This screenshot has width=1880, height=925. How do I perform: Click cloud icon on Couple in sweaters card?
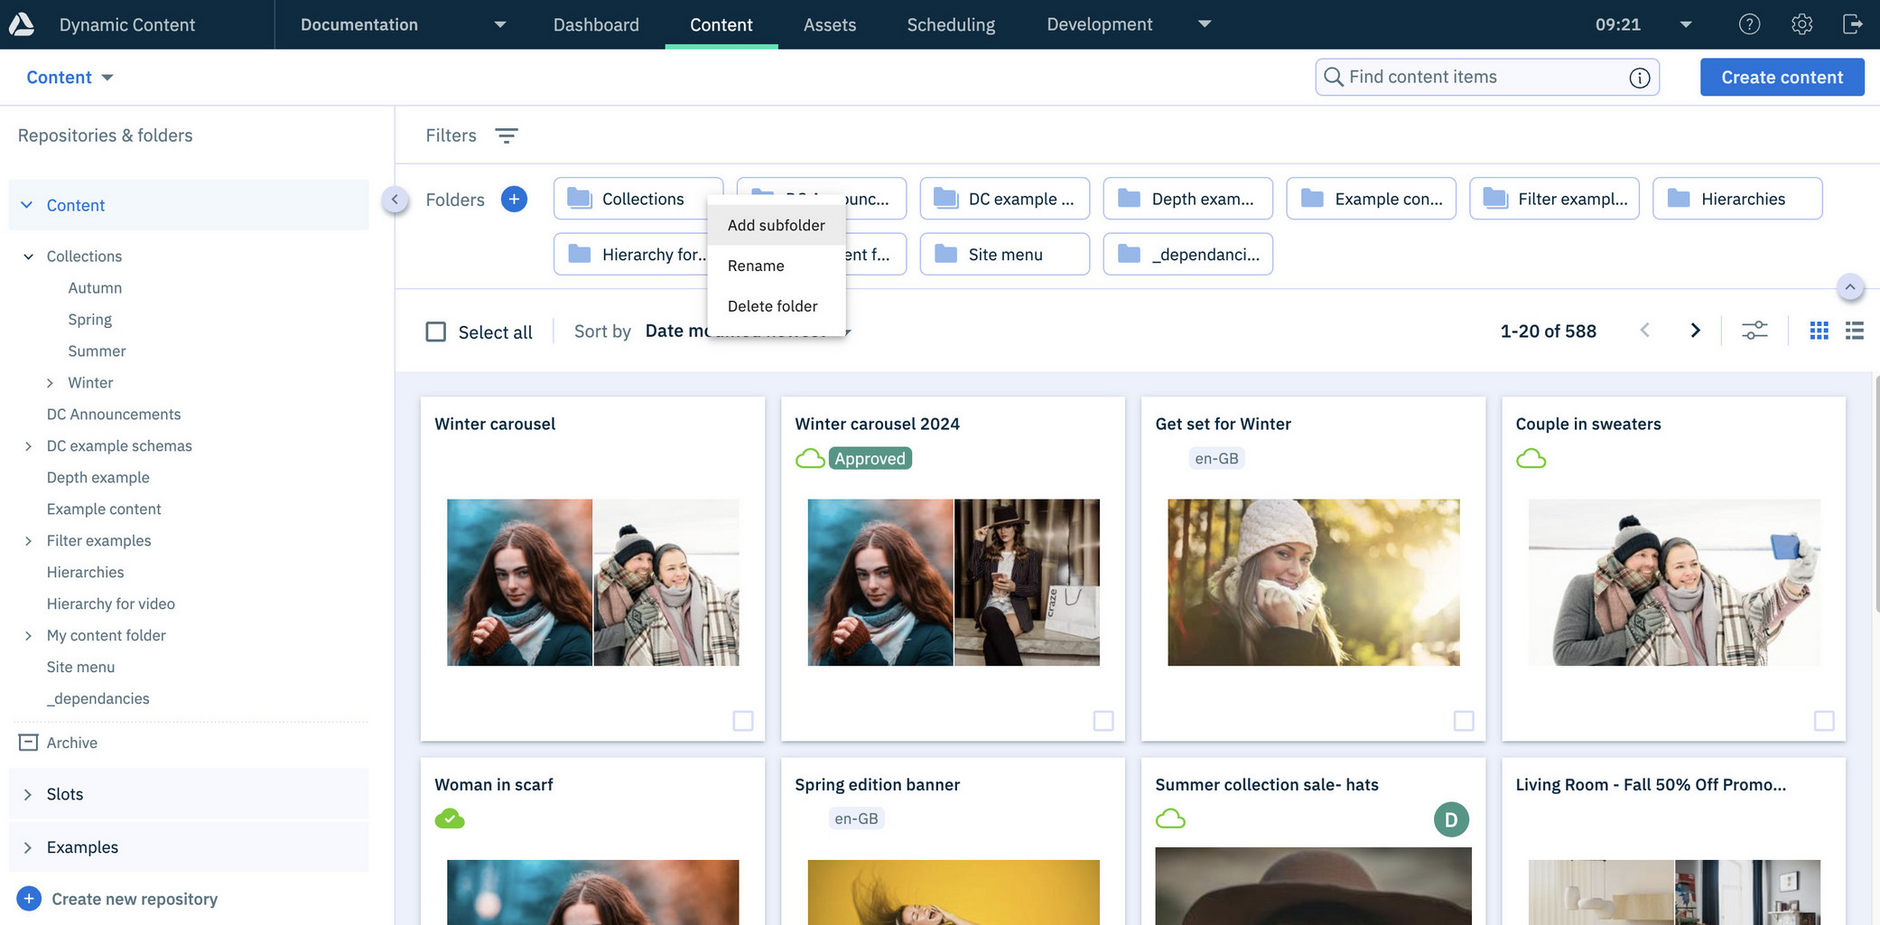pyautogui.click(x=1531, y=459)
